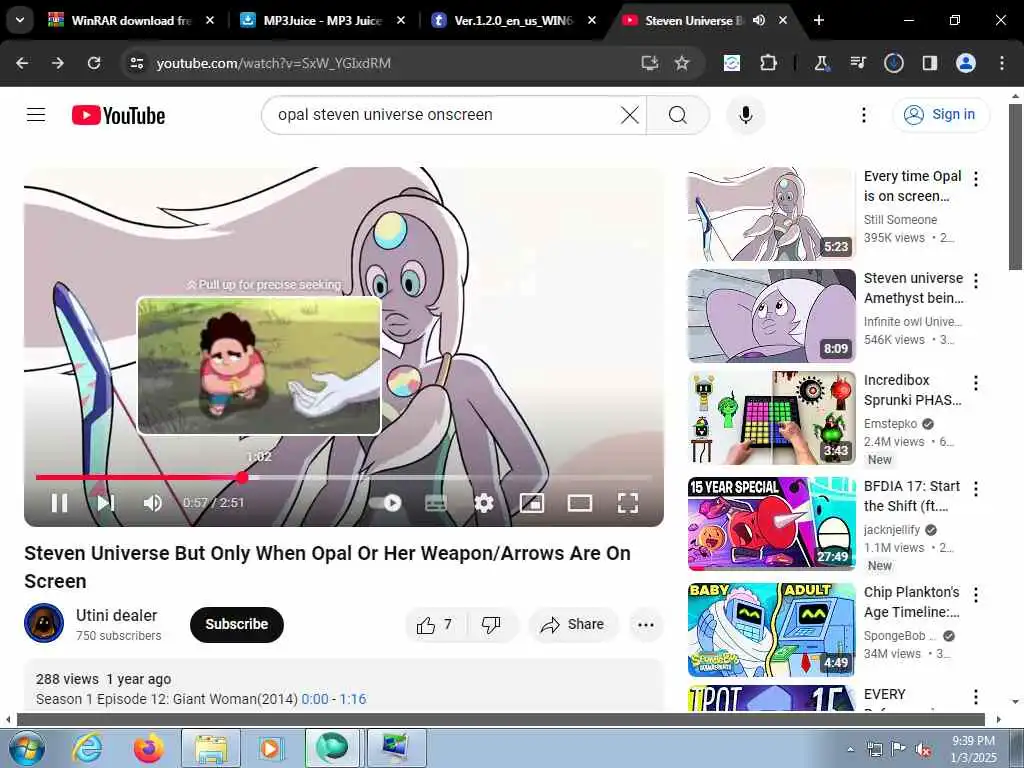Image resolution: width=1024 pixels, height=768 pixels.
Task: Open options for Amethyst video suggestion
Action: pos(976,281)
